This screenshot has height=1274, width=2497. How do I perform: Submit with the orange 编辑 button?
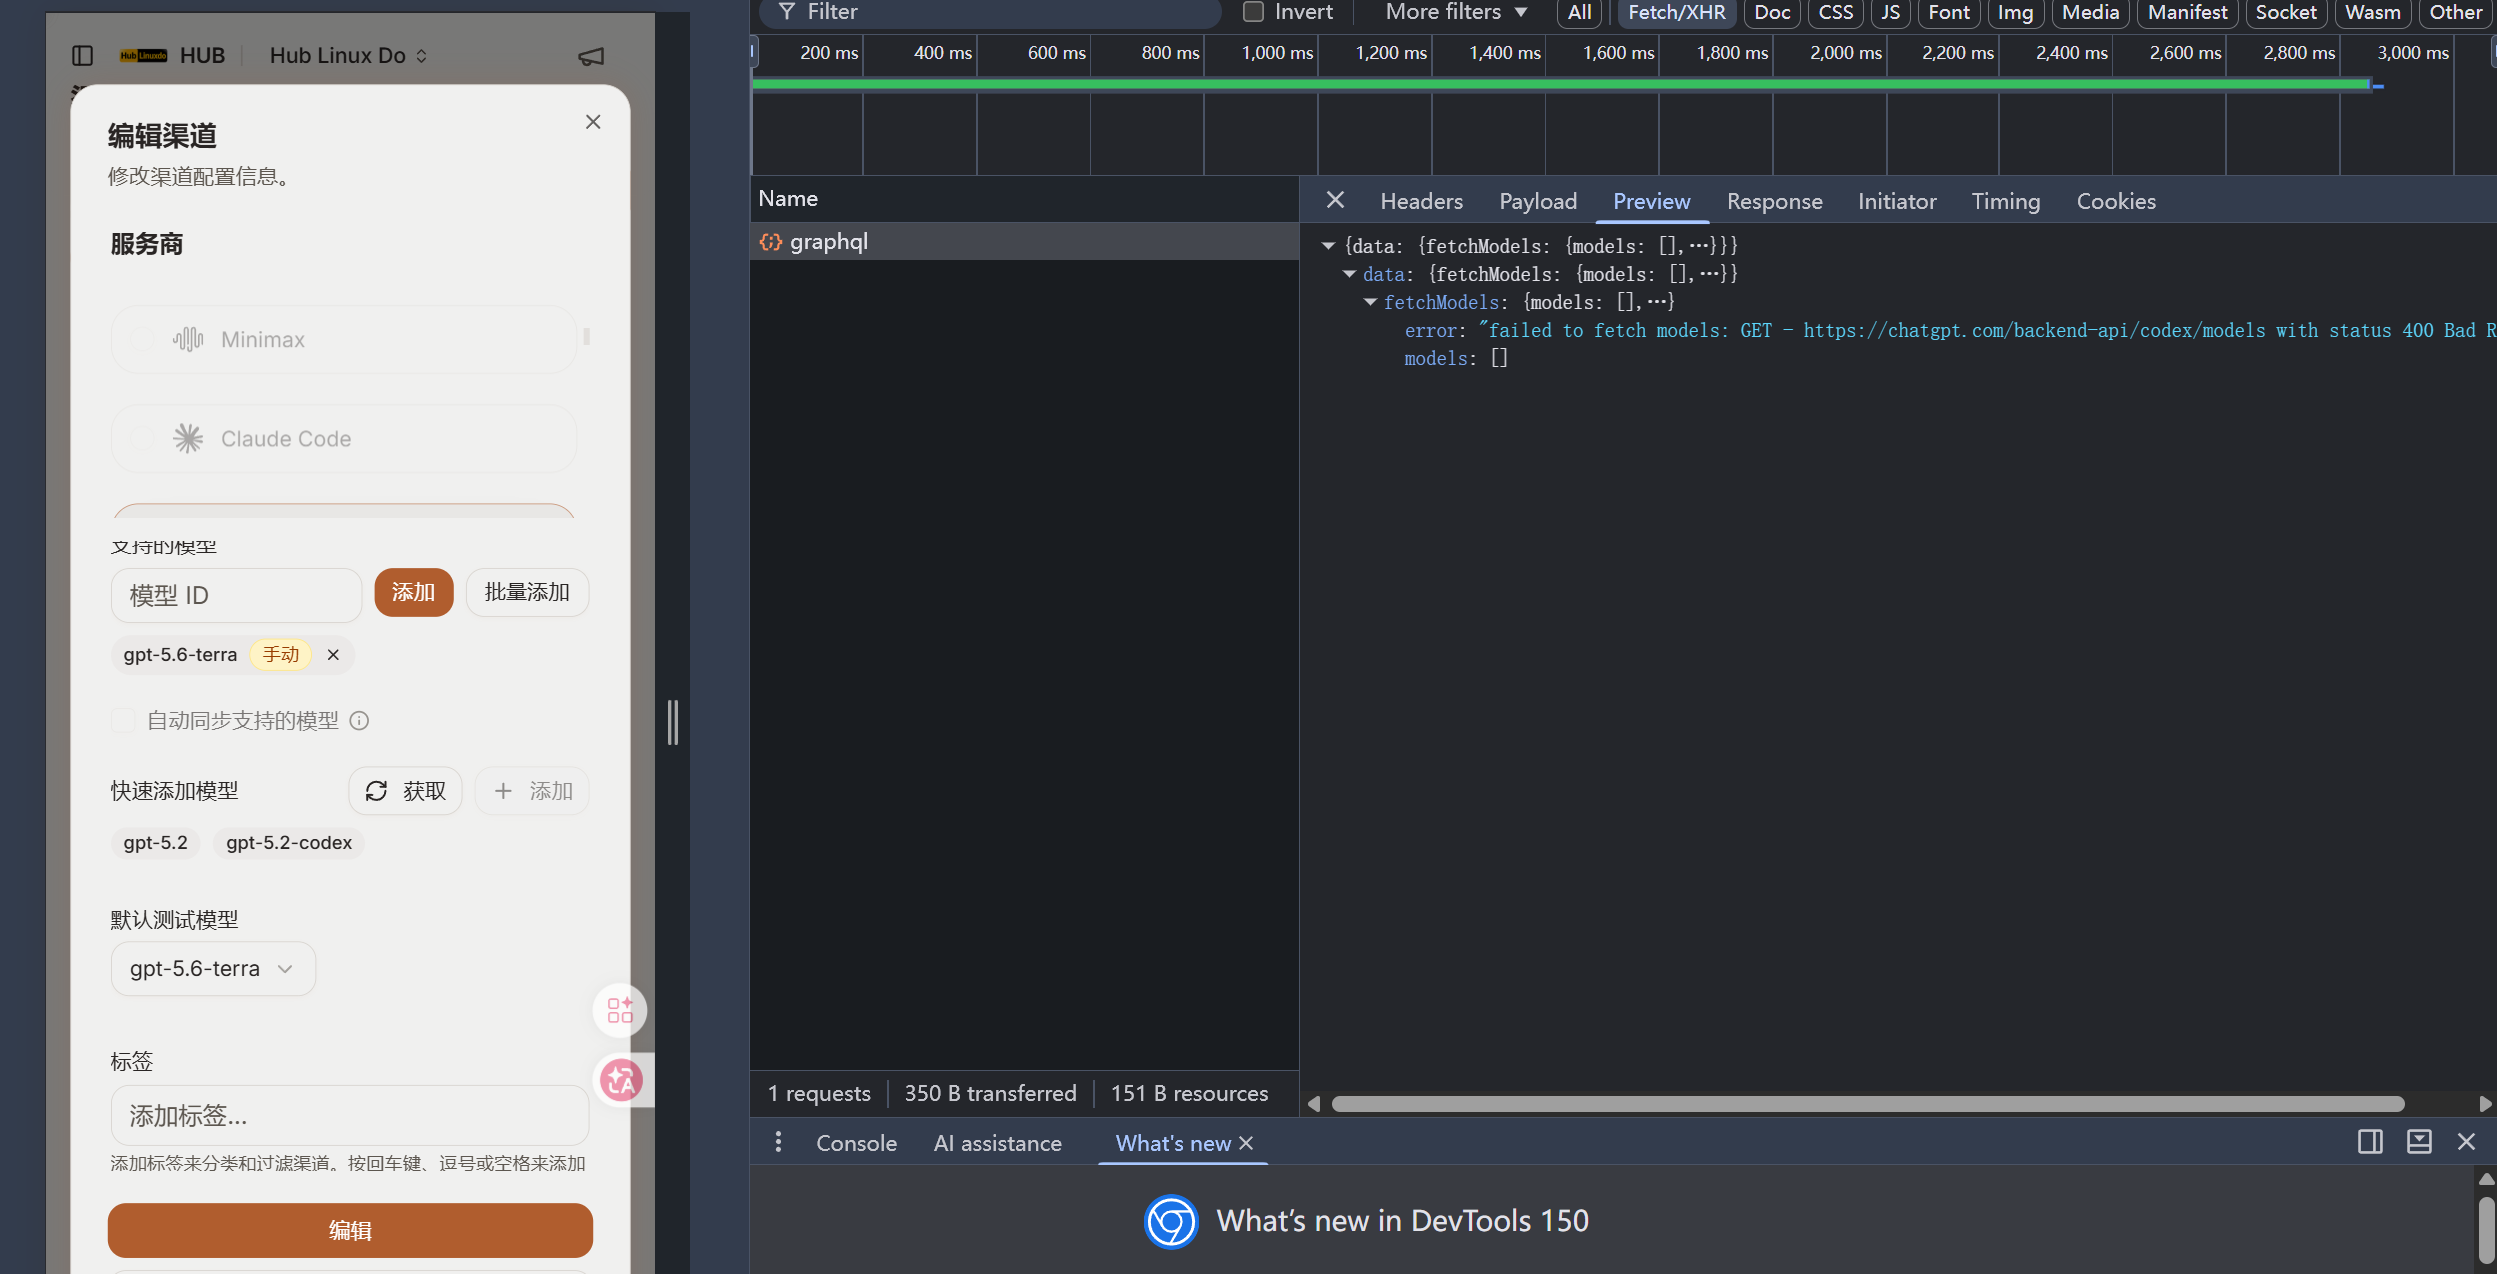pos(350,1230)
